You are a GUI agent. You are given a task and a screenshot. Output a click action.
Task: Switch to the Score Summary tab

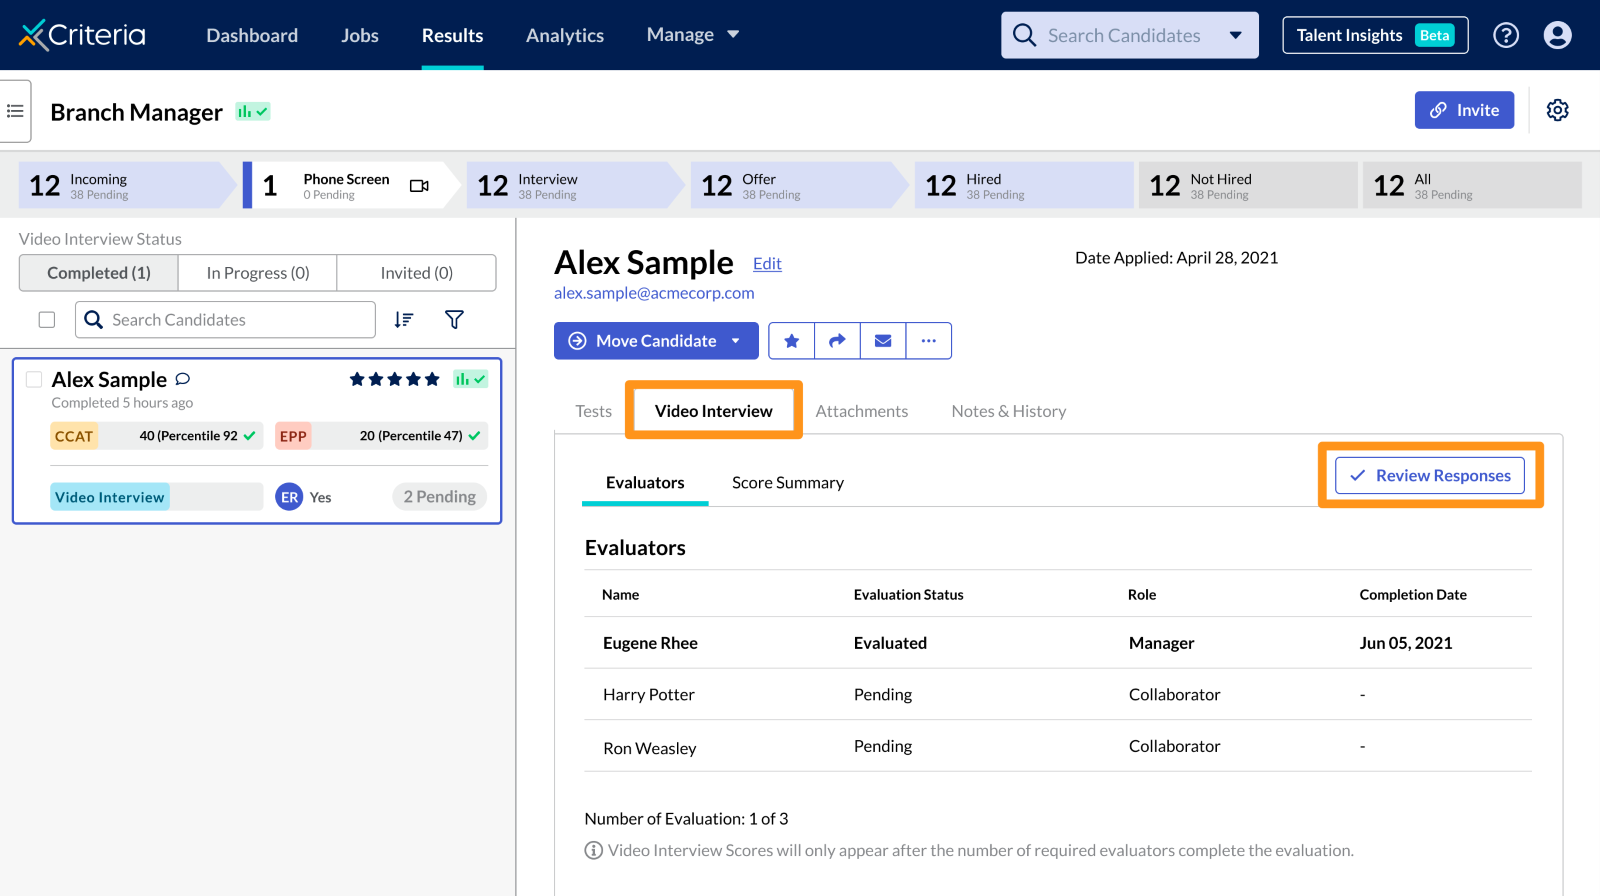click(x=787, y=483)
